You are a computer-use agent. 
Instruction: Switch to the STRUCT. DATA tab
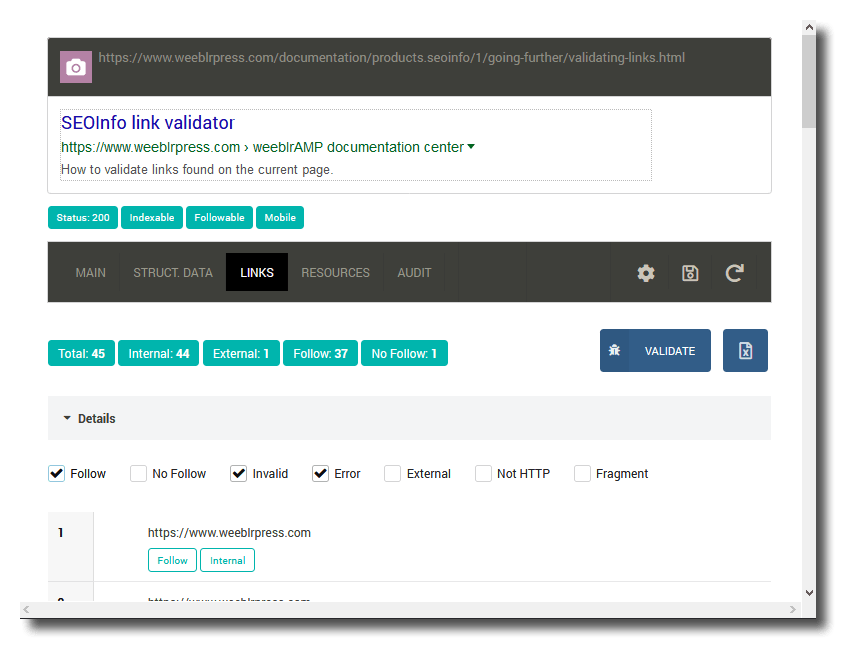point(173,273)
